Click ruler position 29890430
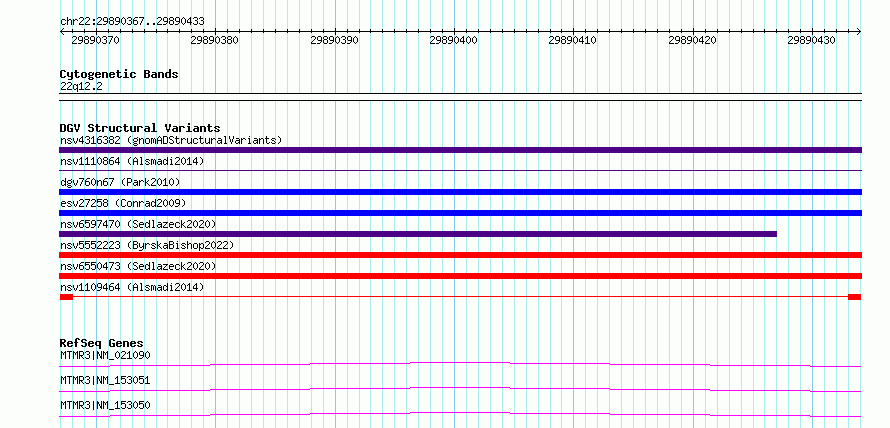The height and width of the screenshot is (428, 890). (x=812, y=40)
